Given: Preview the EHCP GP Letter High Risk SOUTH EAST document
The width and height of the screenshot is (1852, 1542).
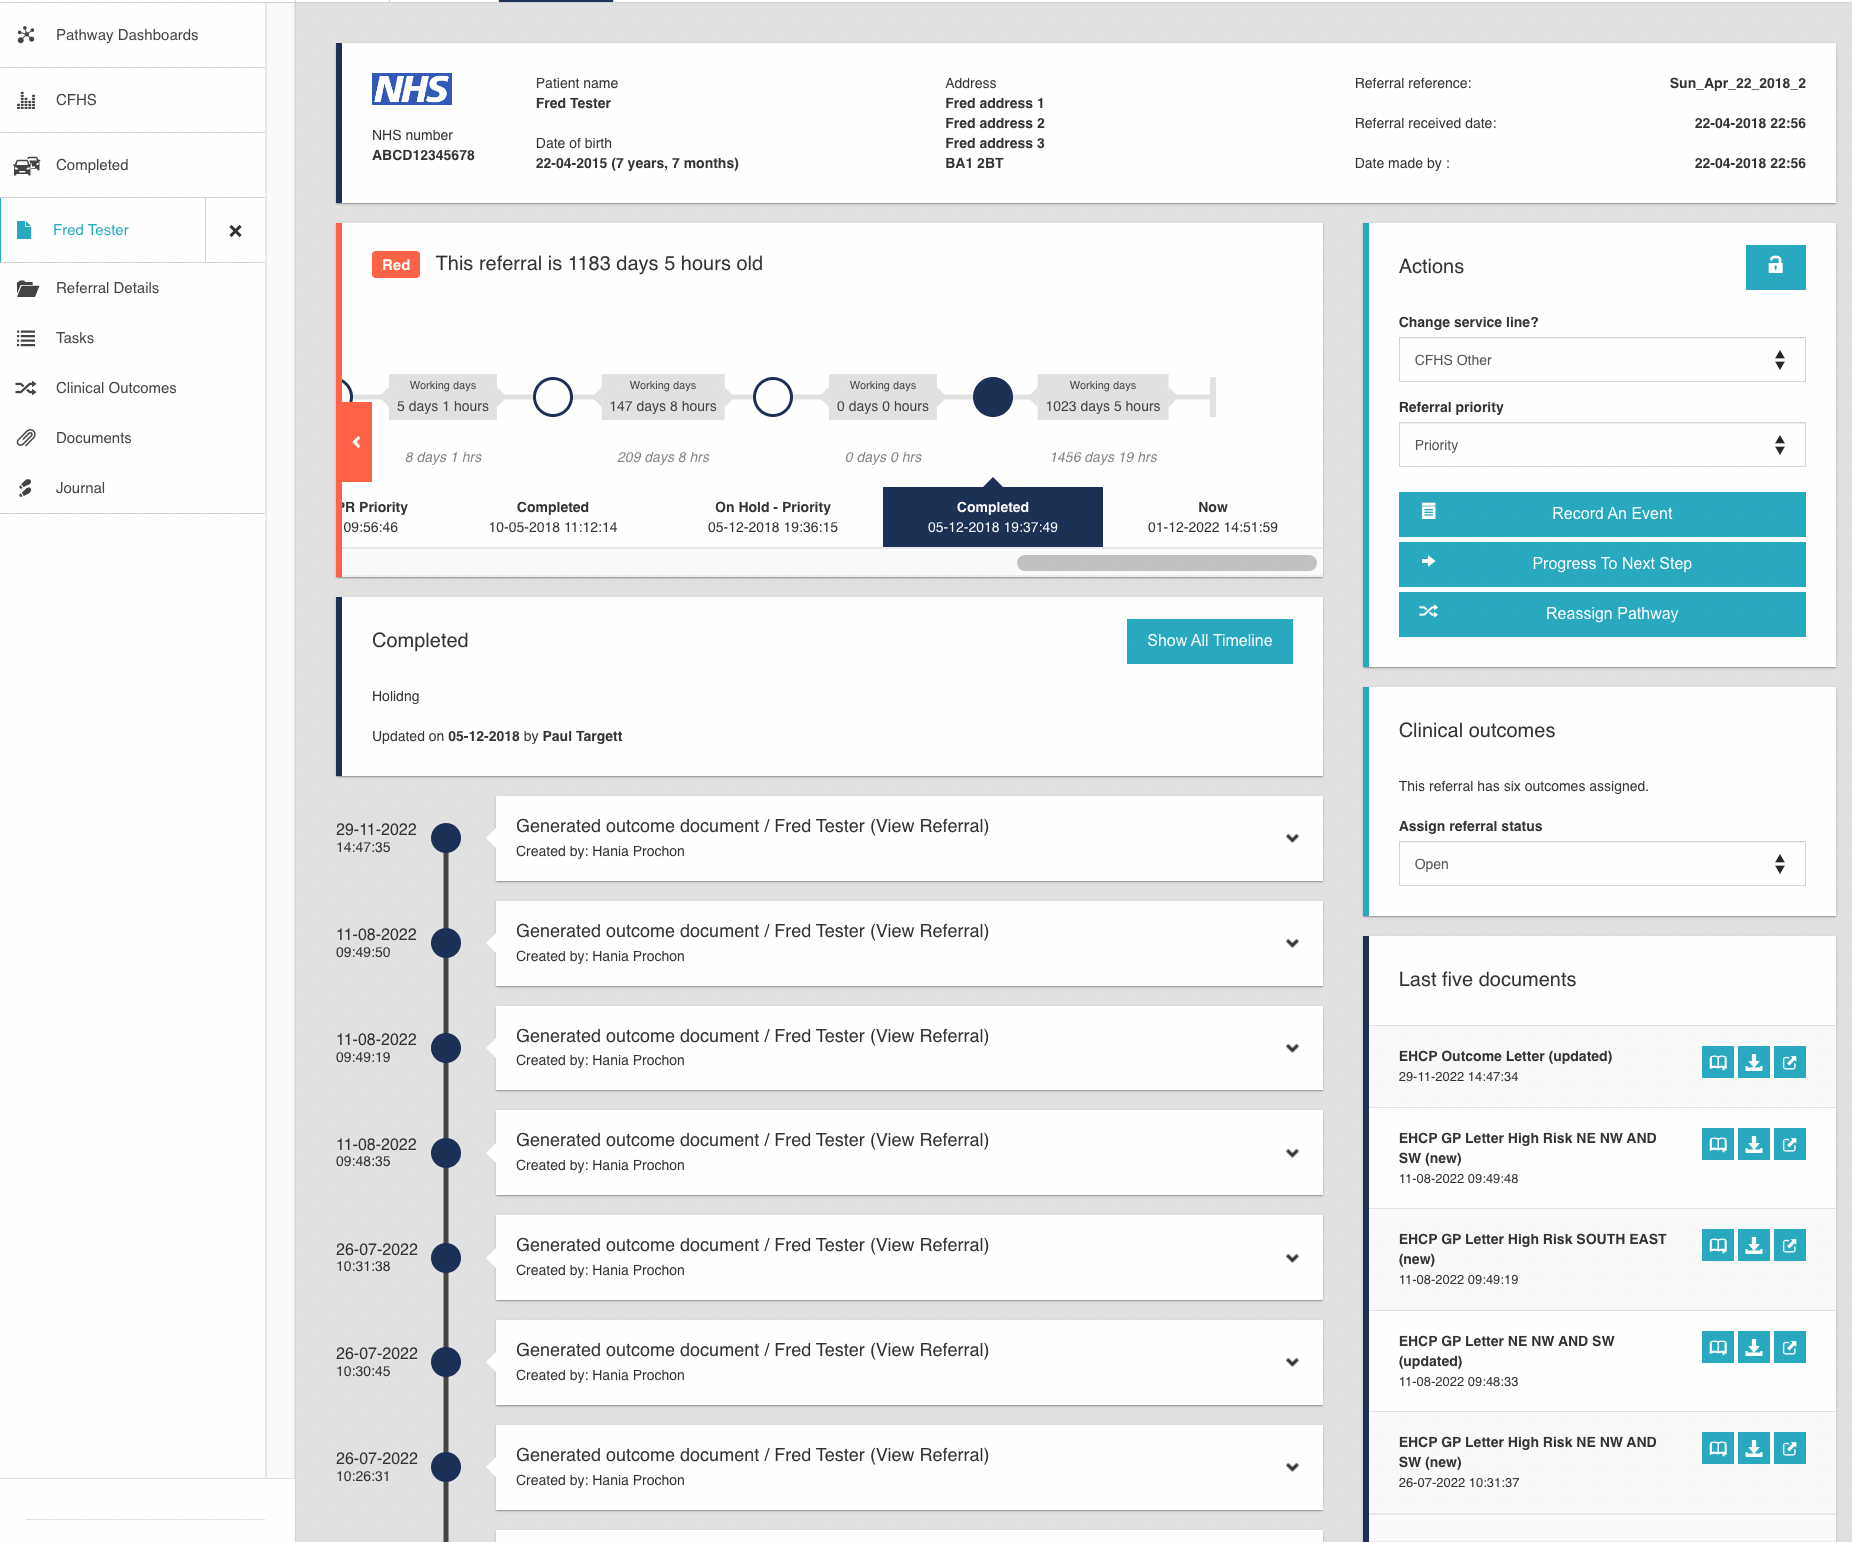Looking at the screenshot, I should [x=1717, y=1245].
